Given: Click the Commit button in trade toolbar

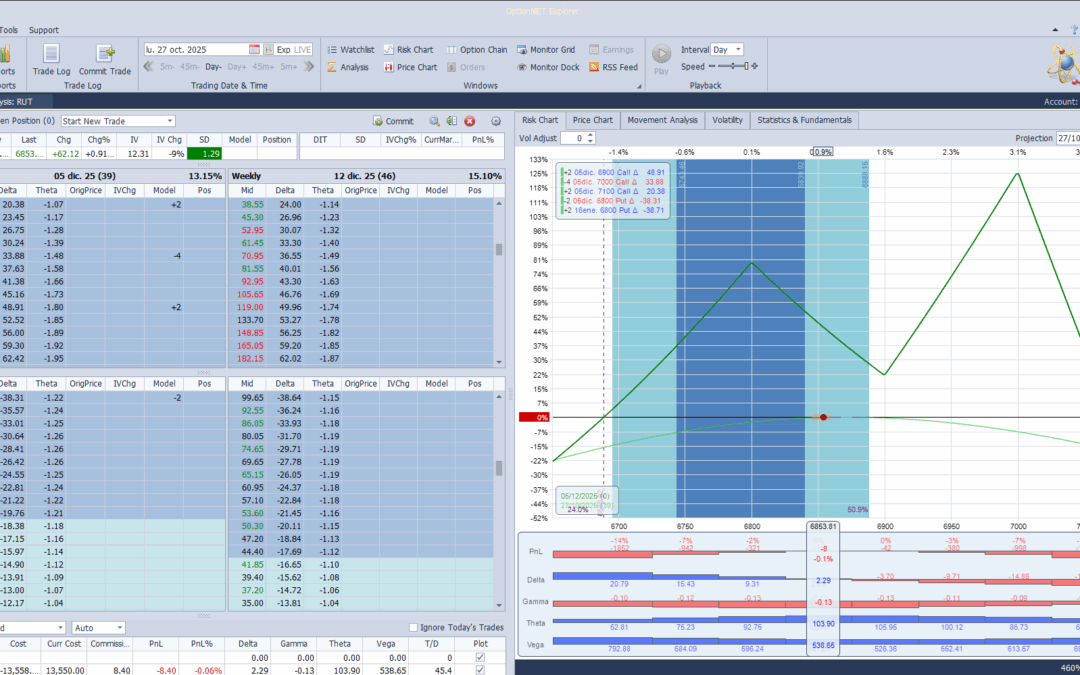Looking at the screenshot, I should click(x=393, y=121).
